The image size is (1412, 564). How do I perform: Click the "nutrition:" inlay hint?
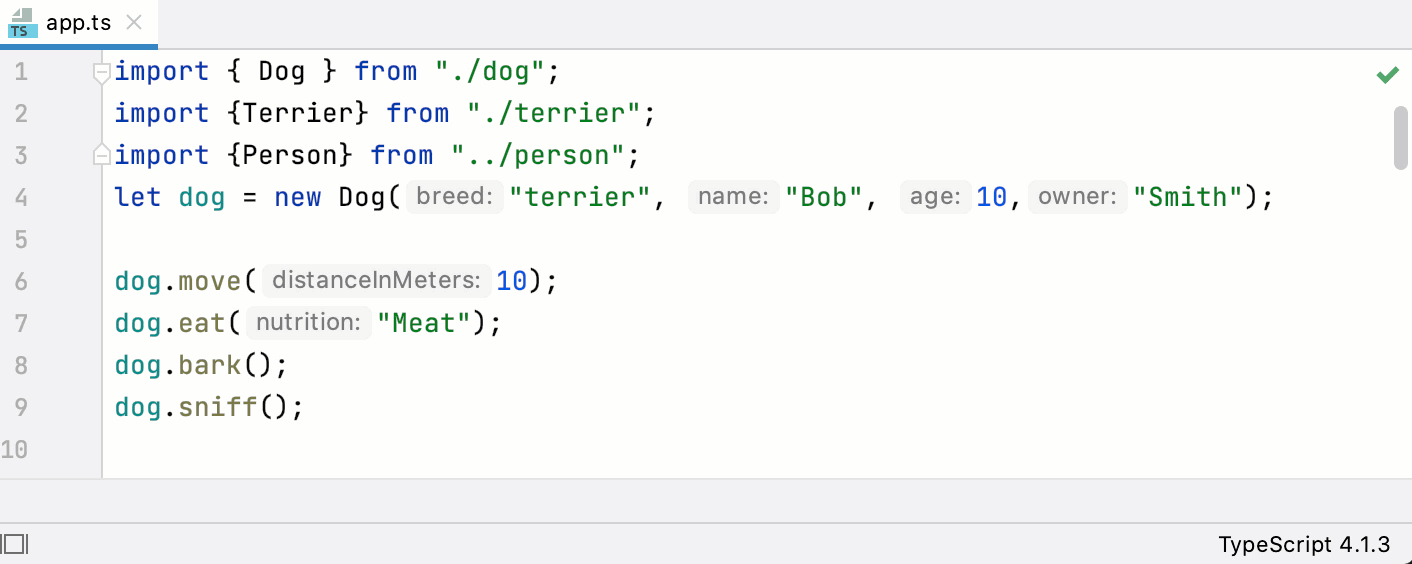pyautogui.click(x=308, y=323)
